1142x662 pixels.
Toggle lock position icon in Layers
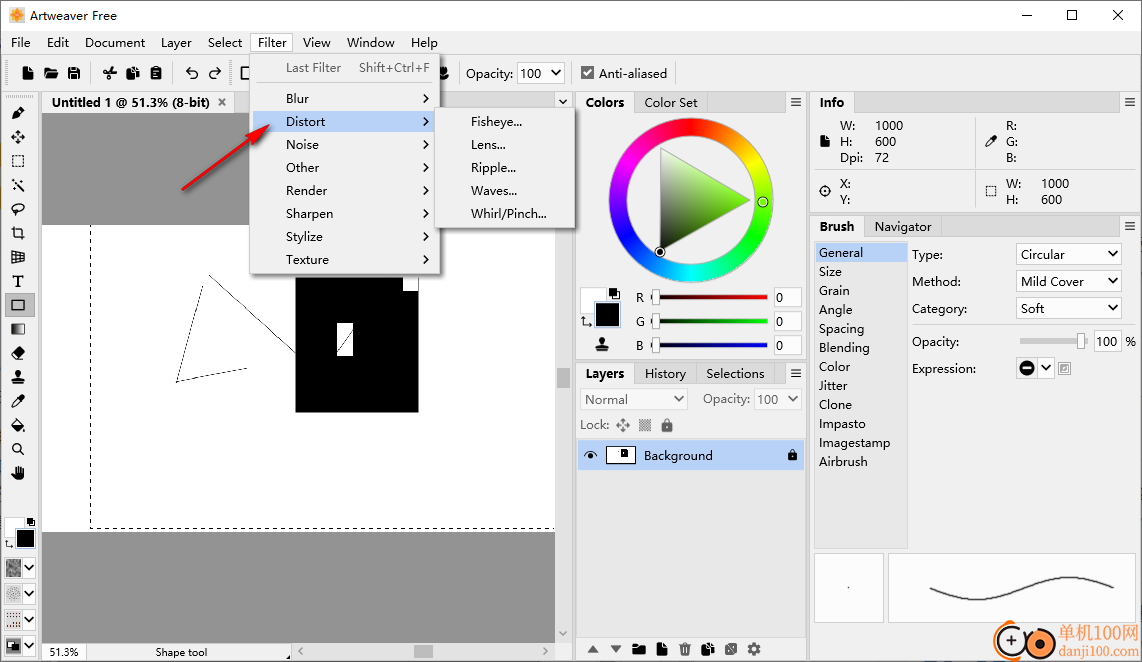coord(623,425)
